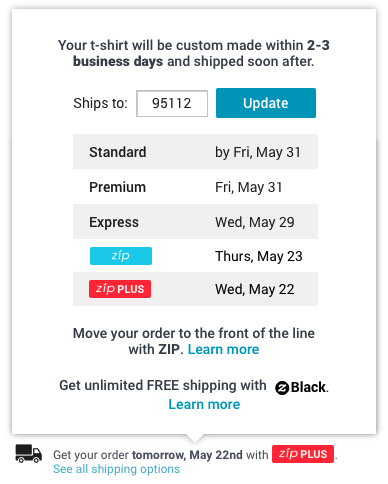Click the Update button
Viewport: 388px width, 484px height.
[x=266, y=103]
